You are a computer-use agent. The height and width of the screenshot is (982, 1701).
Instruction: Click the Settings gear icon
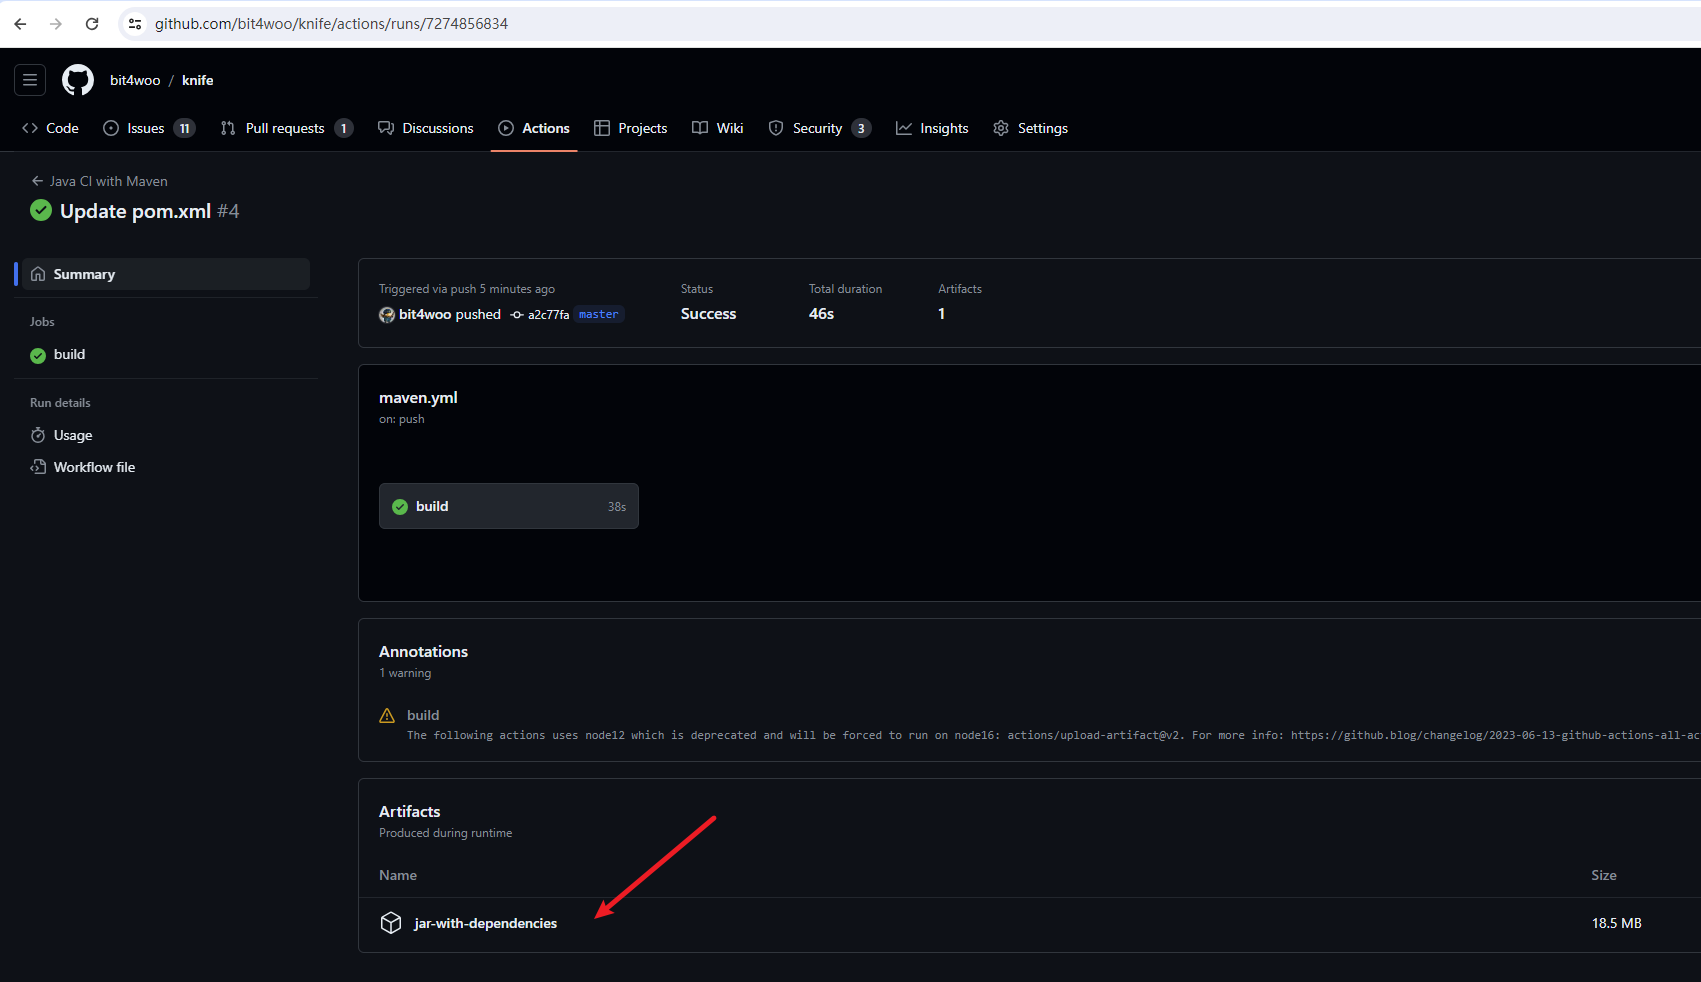point(1001,128)
